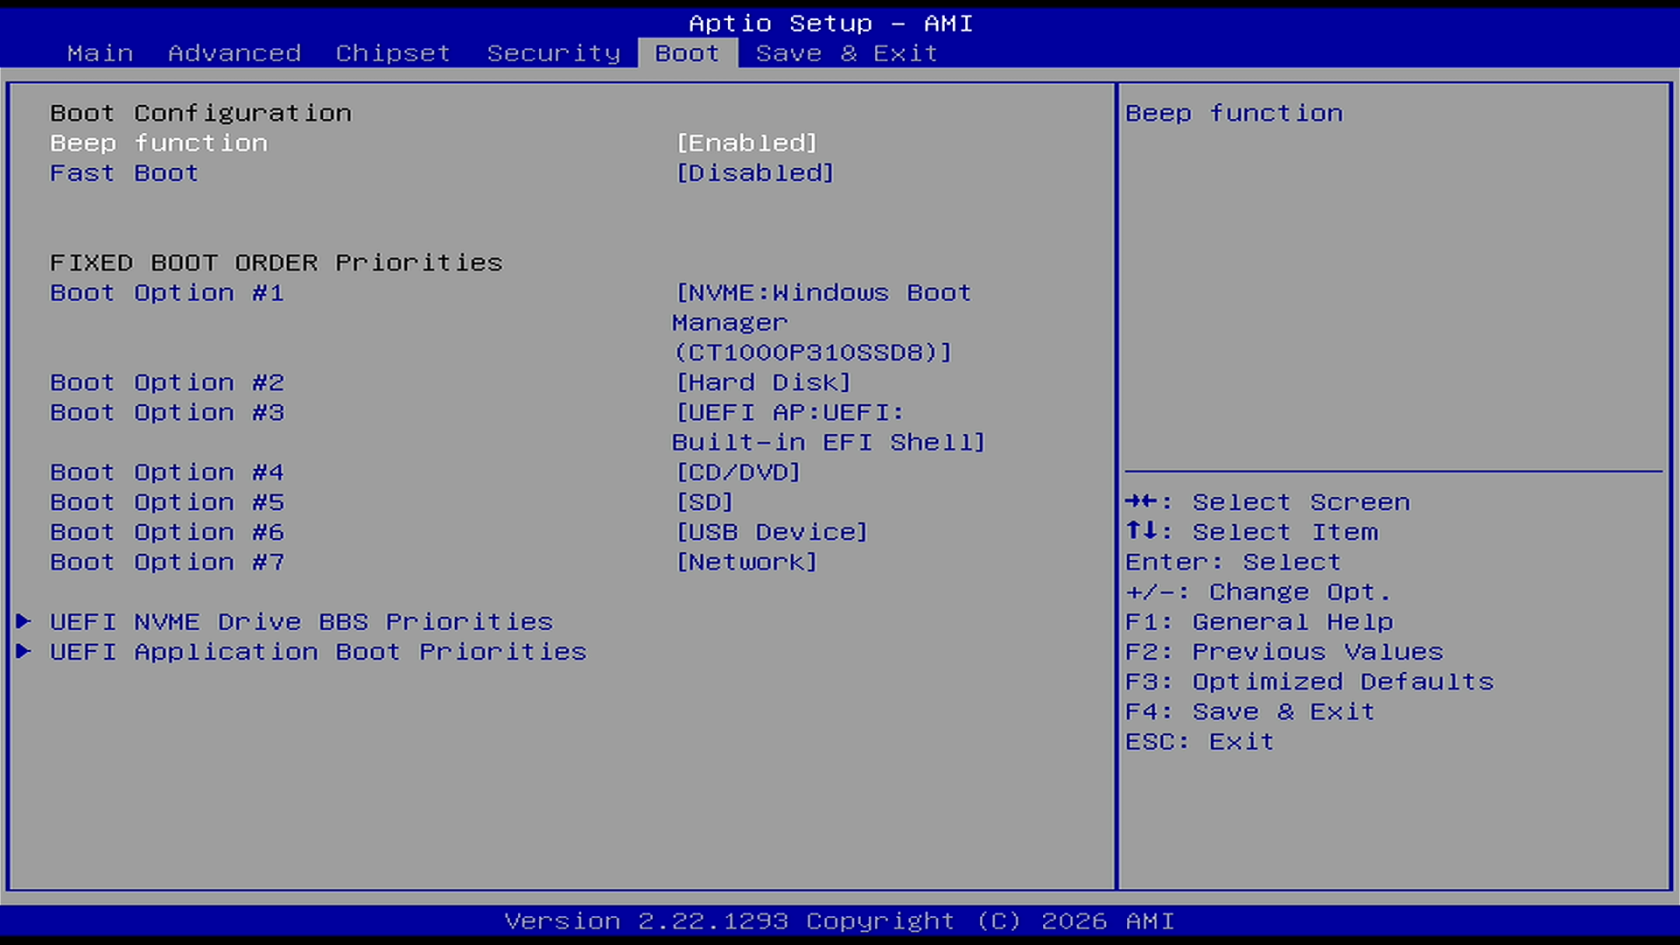The width and height of the screenshot is (1680, 945).
Task: Select Boot Option #3 label
Action: coord(167,413)
